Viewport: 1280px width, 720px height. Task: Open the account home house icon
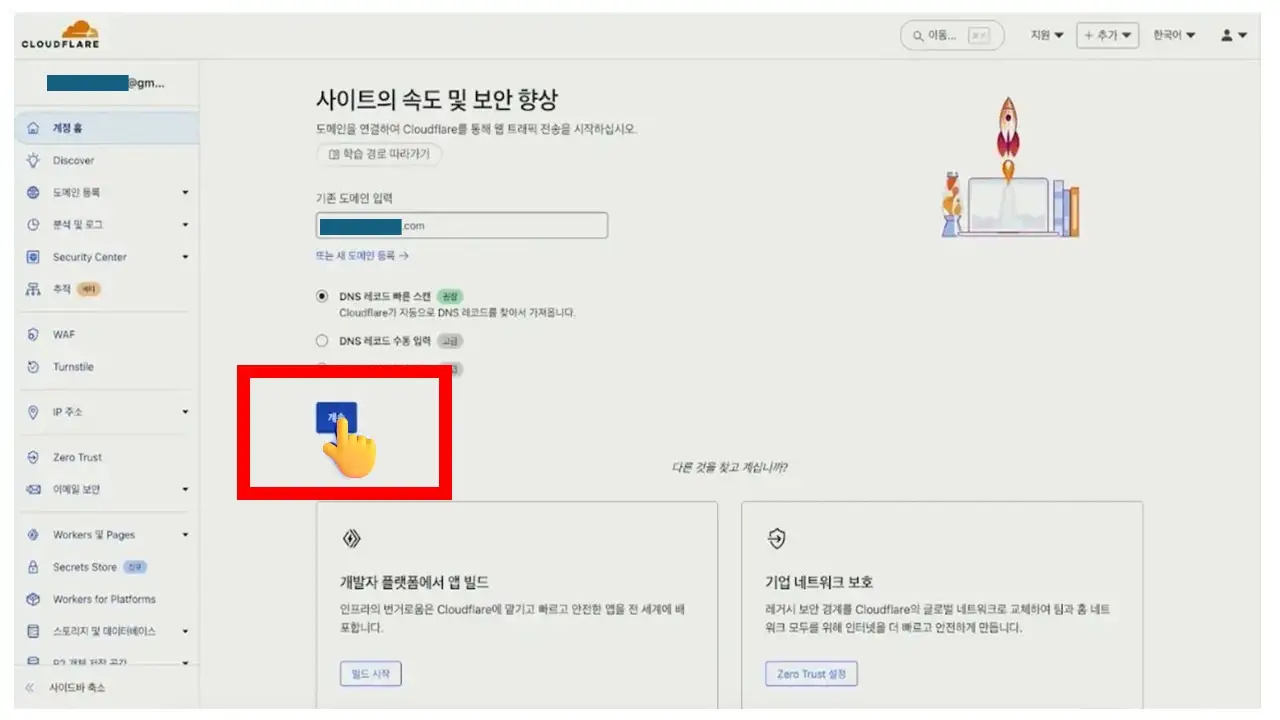click(33, 128)
